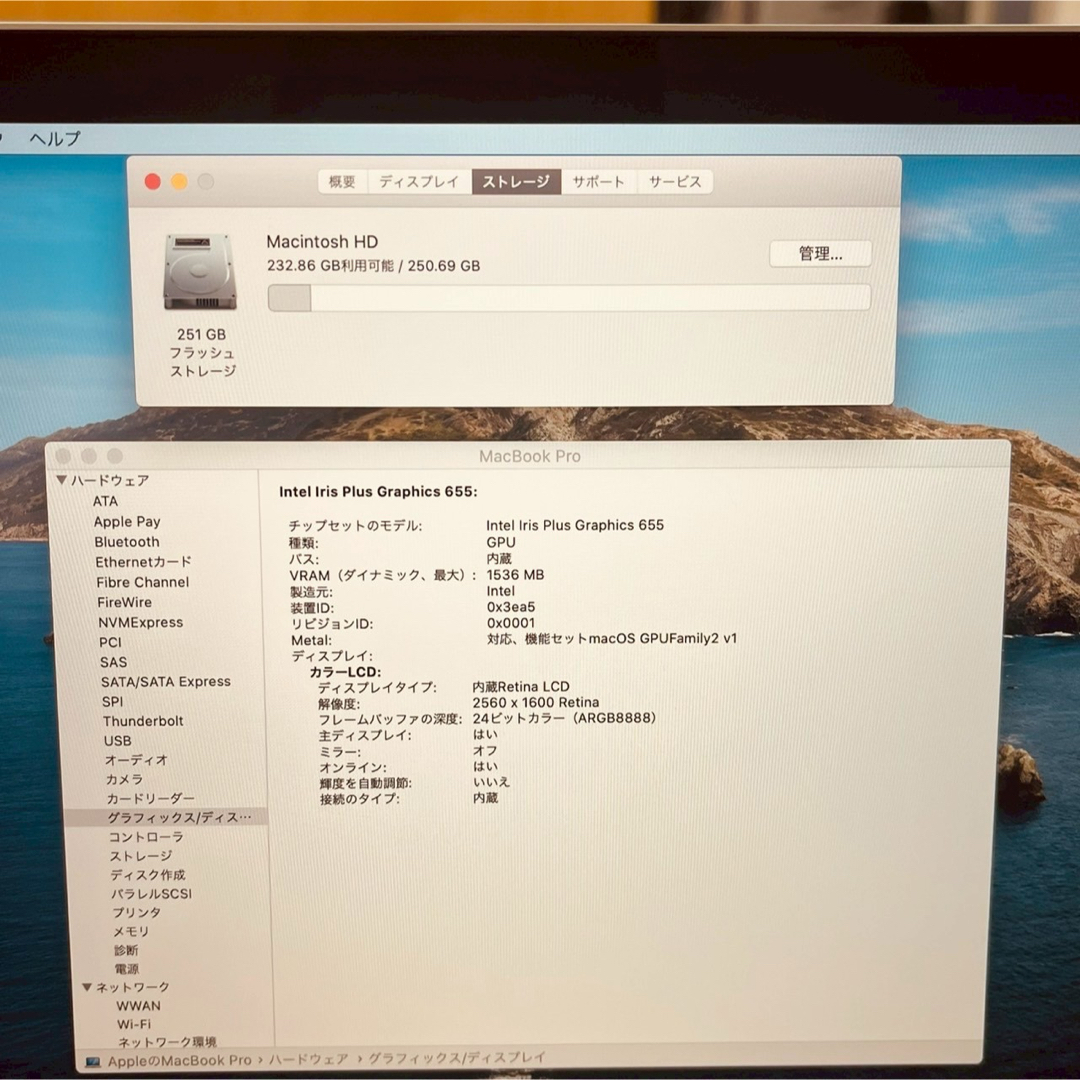The image size is (1080, 1080).
Task: Click Metal support value GPUFamily2 v1
Action: (612, 638)
